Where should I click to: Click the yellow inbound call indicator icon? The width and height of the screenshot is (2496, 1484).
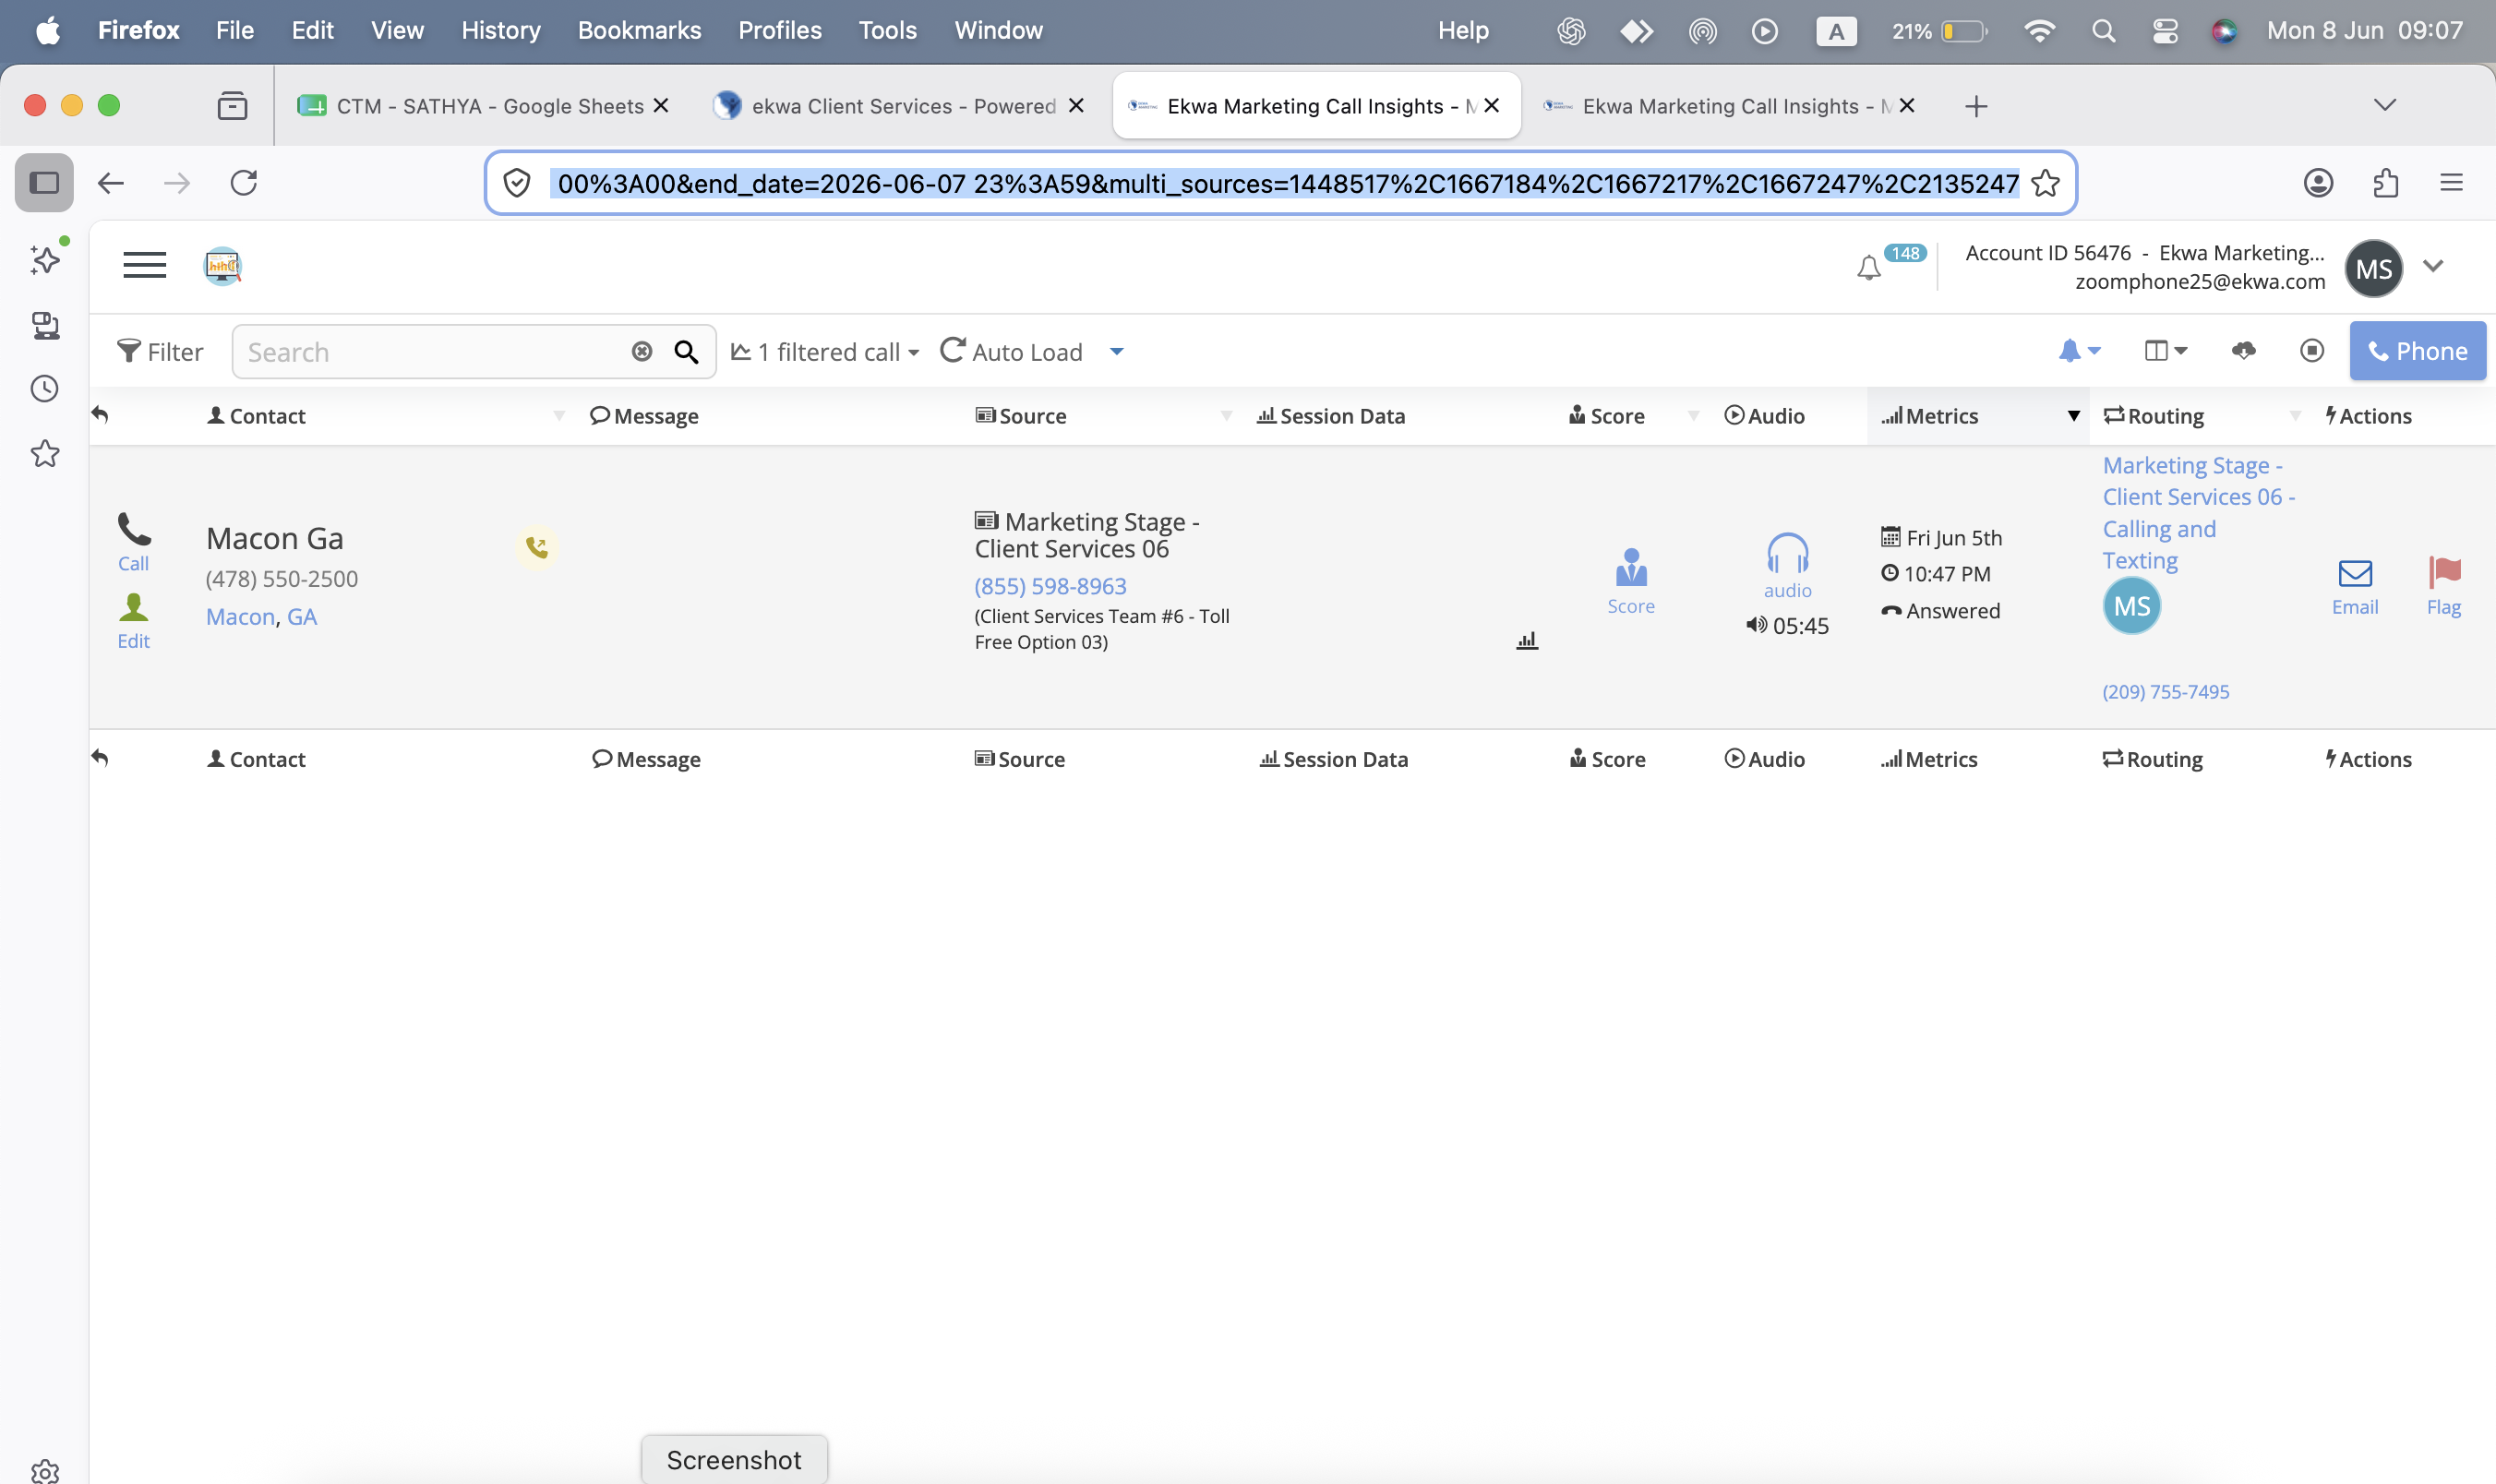[537, 547]
